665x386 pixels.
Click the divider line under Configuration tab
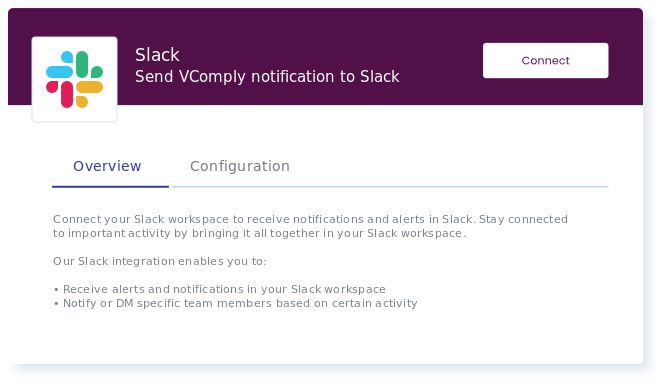click(390, 186)
